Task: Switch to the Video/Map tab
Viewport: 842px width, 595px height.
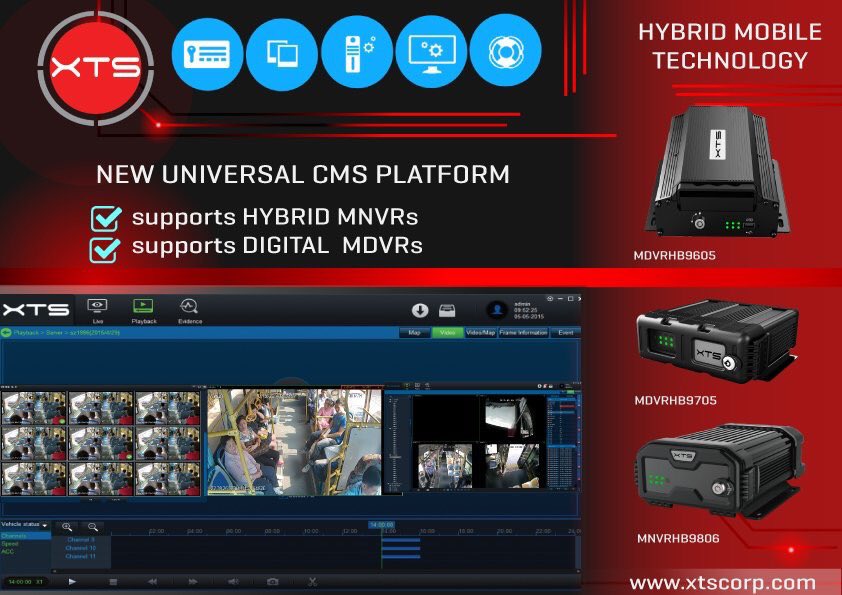Action: pyautogui.click(x=481, y=333)
